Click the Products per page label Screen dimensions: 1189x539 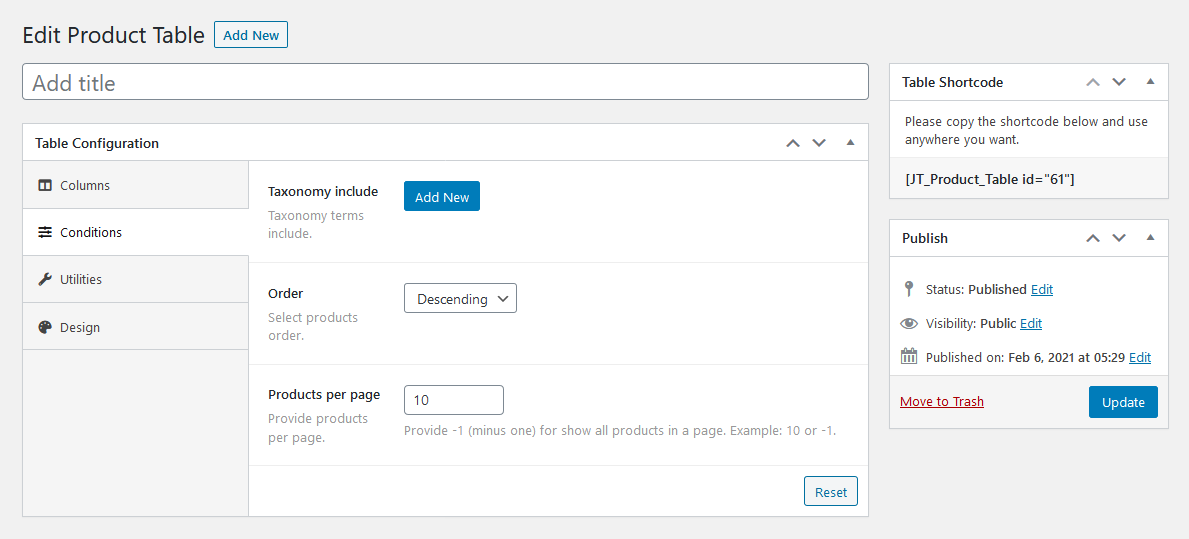point(324,394)
